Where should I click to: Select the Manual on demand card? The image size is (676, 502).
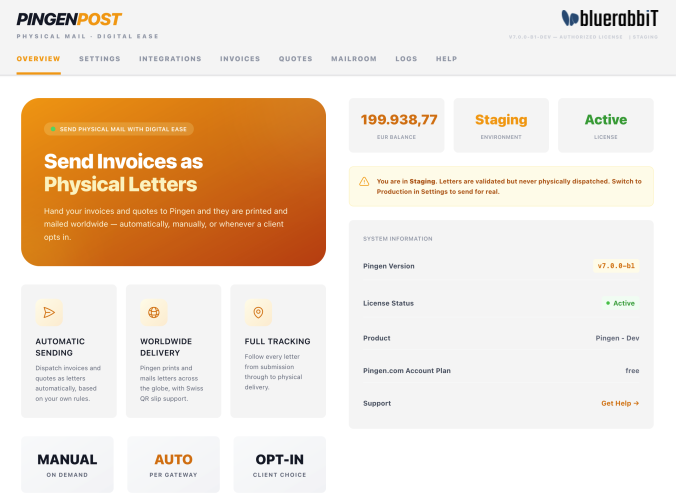point(67,464)
